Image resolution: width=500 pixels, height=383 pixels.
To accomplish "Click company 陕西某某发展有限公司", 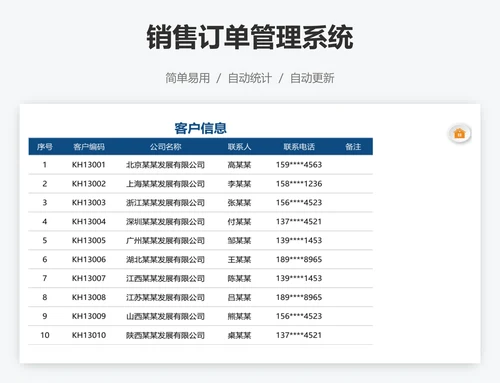I will [x=165, y=335].
